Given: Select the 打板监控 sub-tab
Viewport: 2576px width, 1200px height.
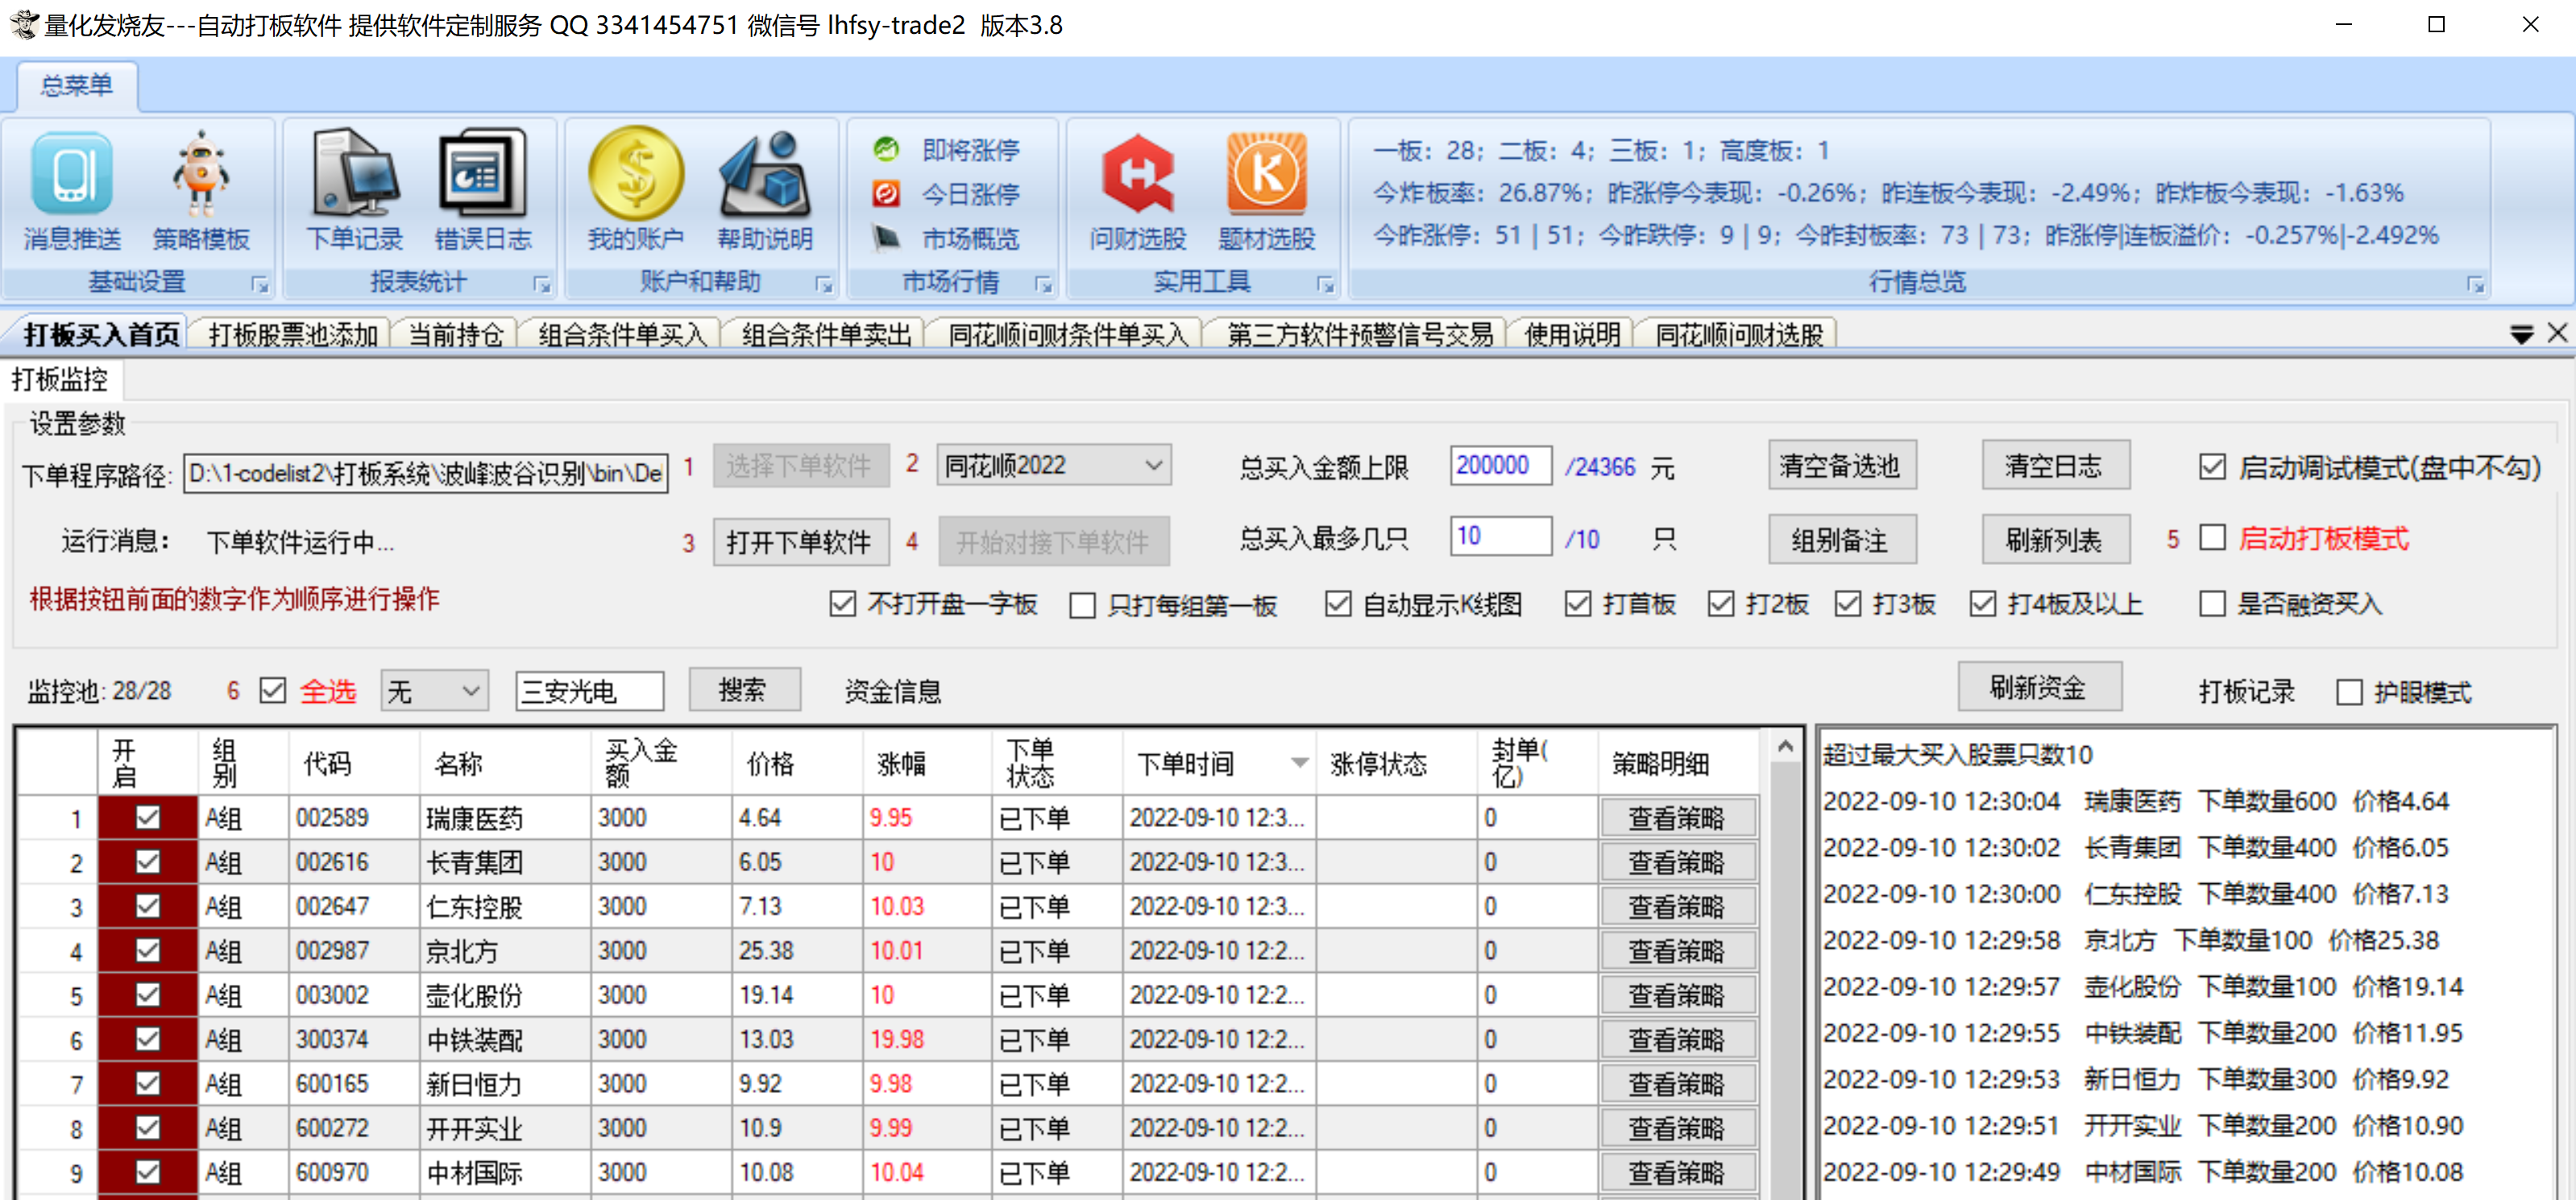Looking at the screenshot, I should (x=60, y=380).
